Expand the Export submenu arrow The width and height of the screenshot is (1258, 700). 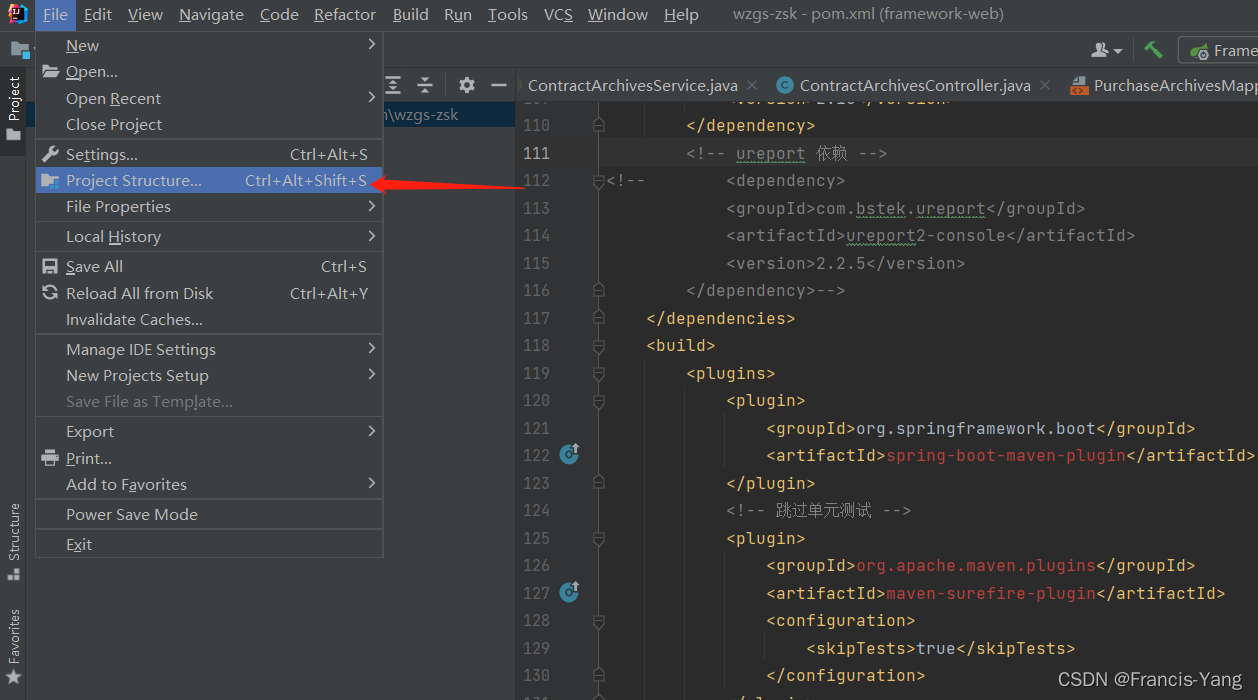(x=371, y=431)
